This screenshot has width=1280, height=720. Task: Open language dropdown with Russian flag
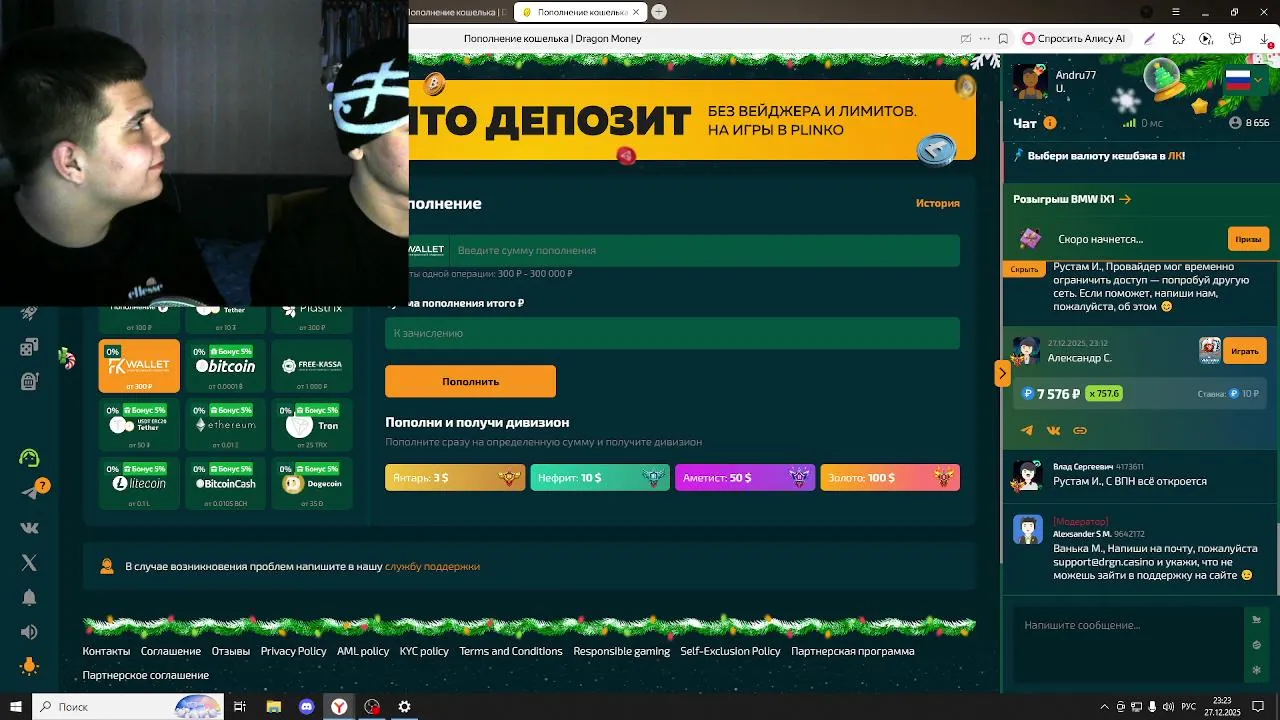1246,80
